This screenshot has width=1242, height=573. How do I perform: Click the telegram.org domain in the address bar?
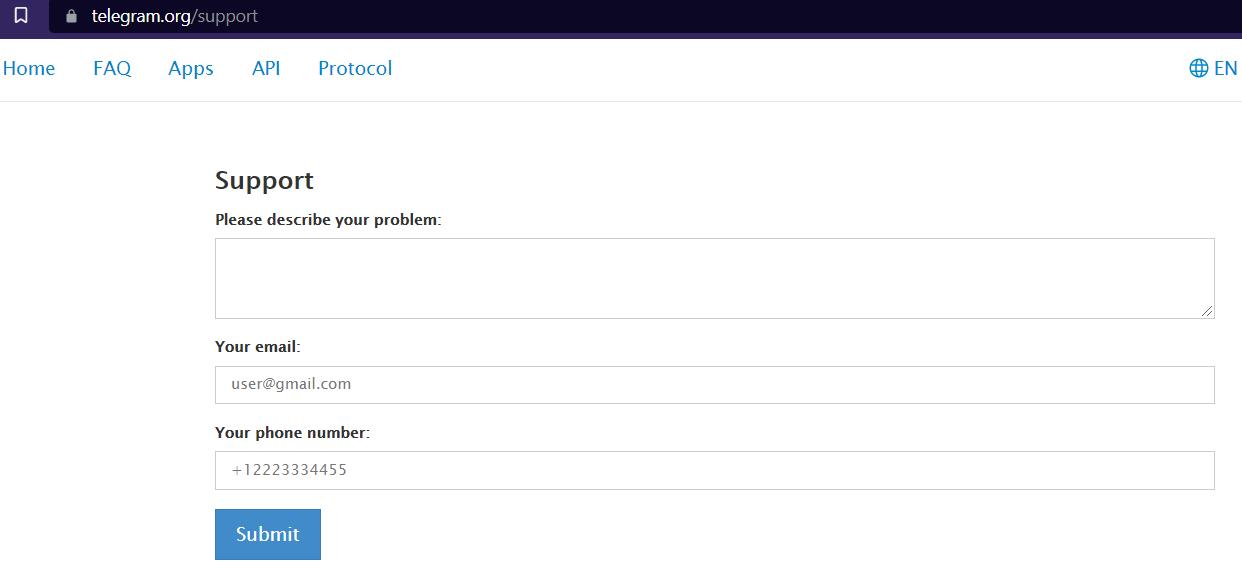[x=141, y=16]
